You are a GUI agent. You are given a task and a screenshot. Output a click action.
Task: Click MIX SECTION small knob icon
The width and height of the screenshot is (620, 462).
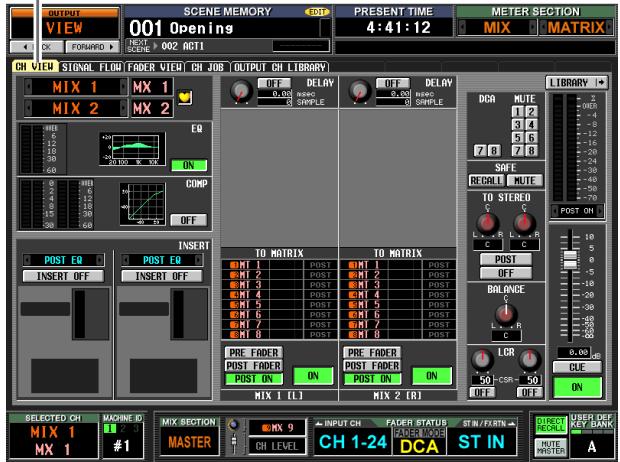coord(234,426)
